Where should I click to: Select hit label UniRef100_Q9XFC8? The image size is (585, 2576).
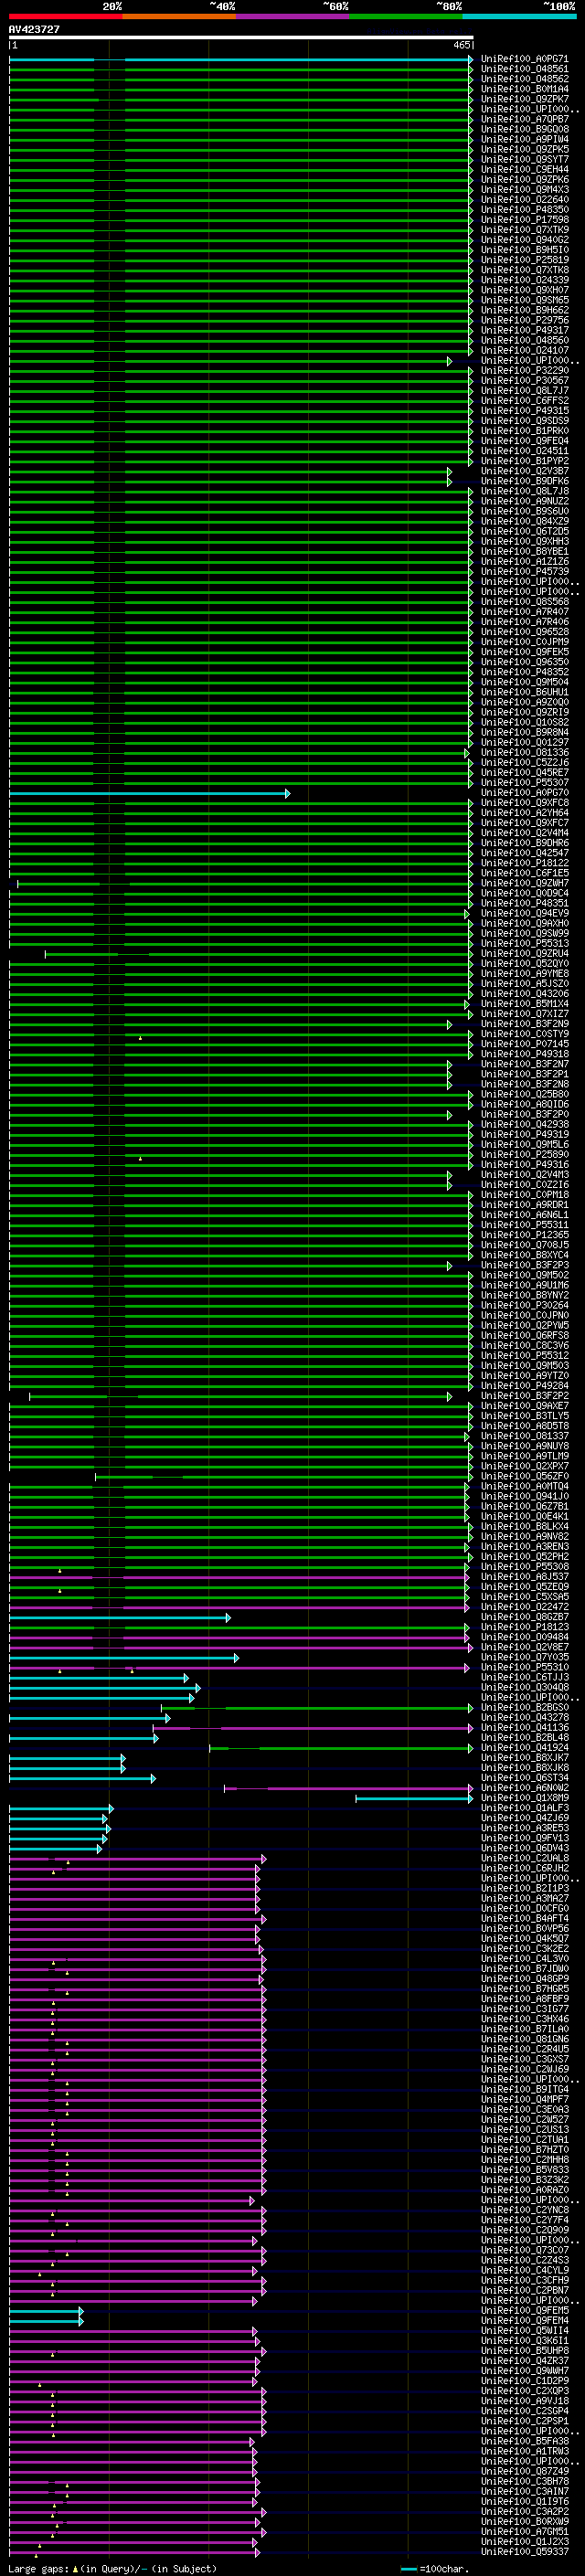524,803
